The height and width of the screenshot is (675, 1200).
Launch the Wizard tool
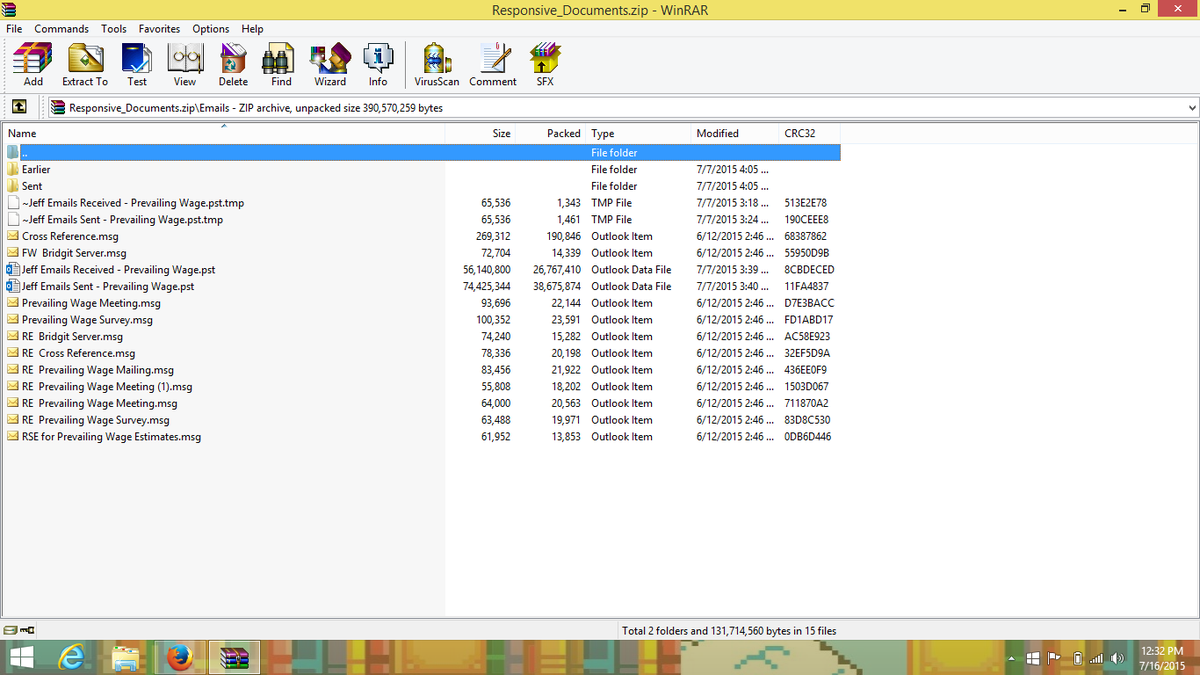pyautogui.click(x=330, y=65)
